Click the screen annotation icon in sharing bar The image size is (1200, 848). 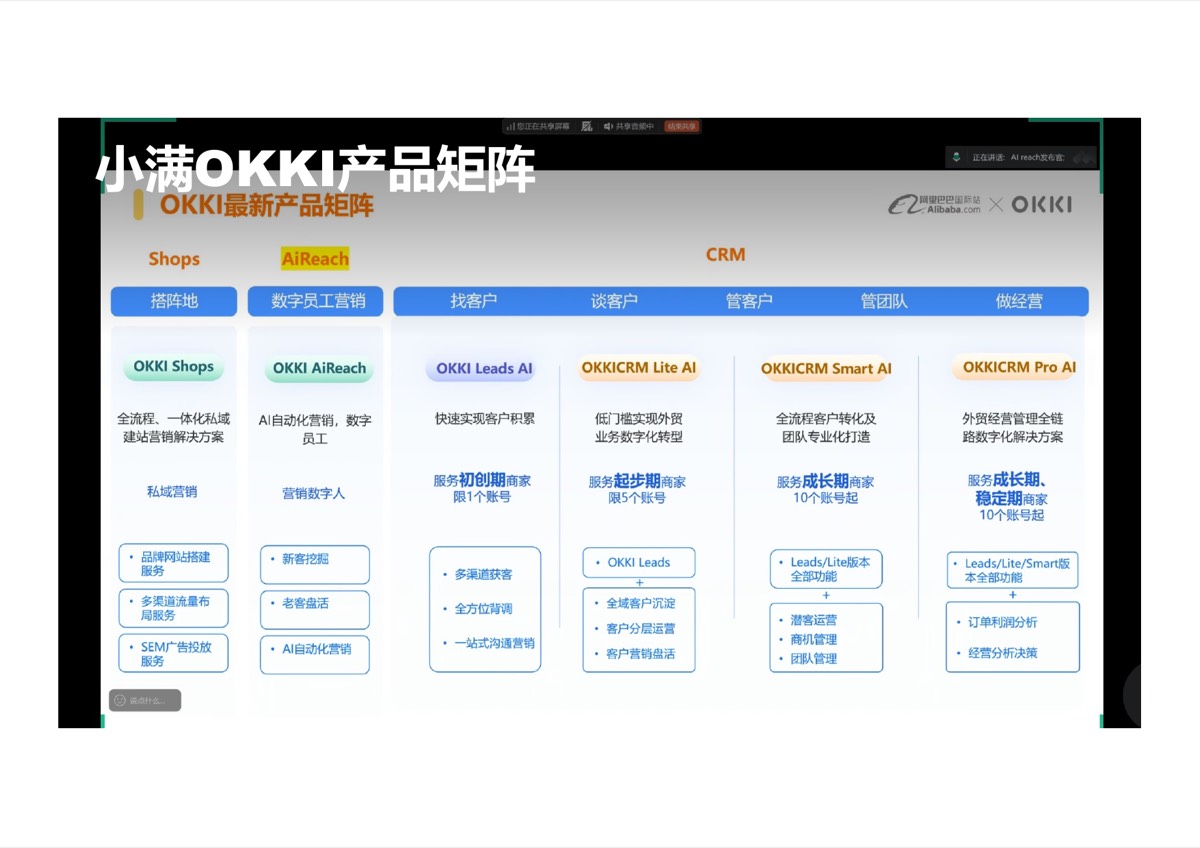click(x=587, y=127)
